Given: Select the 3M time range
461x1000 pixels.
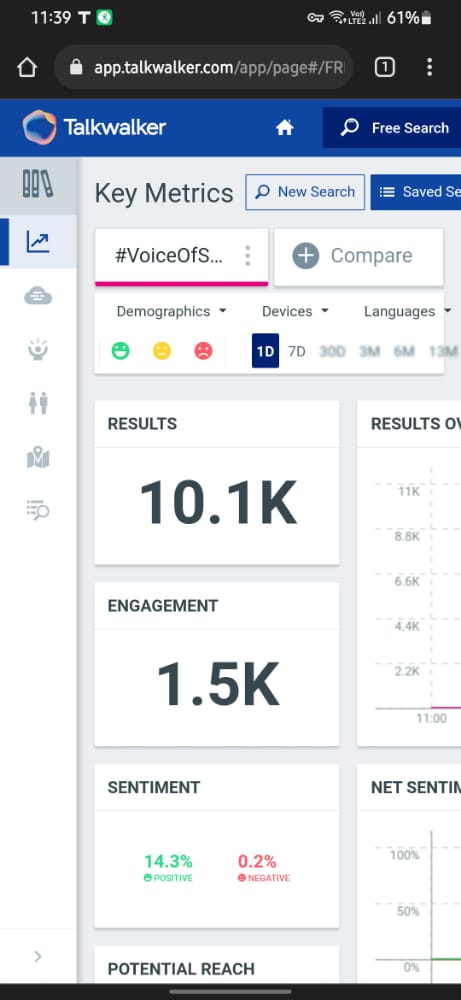Looking at the screenshot, I should coord(369,351).
